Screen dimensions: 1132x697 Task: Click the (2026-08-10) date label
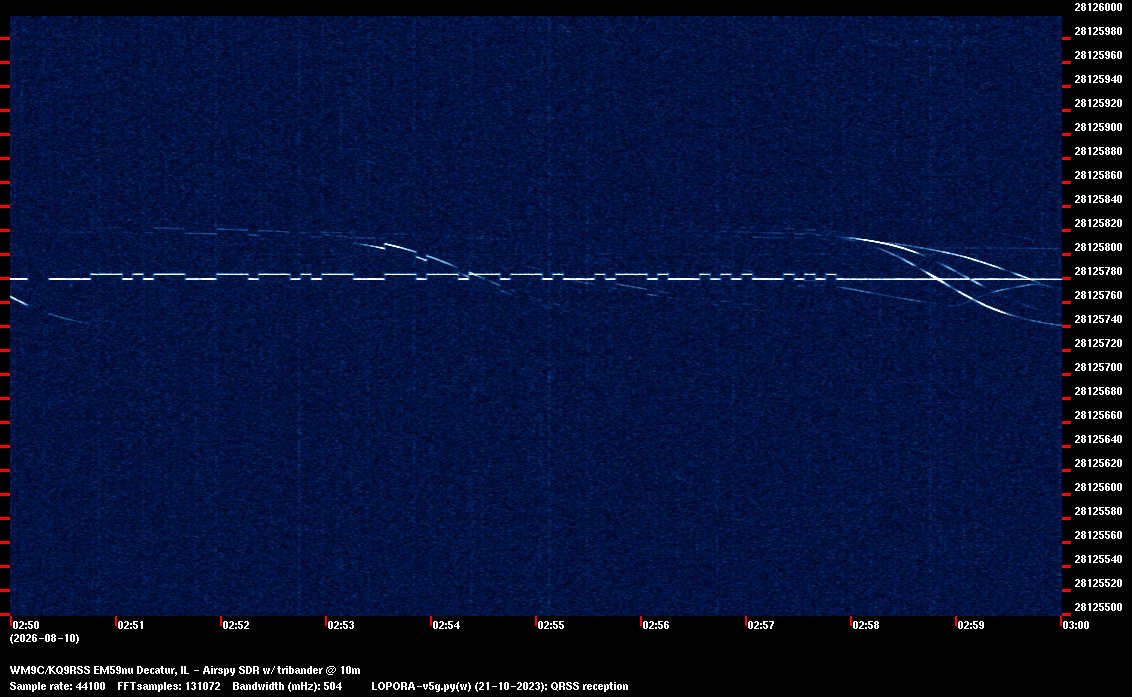coord(45,638)
